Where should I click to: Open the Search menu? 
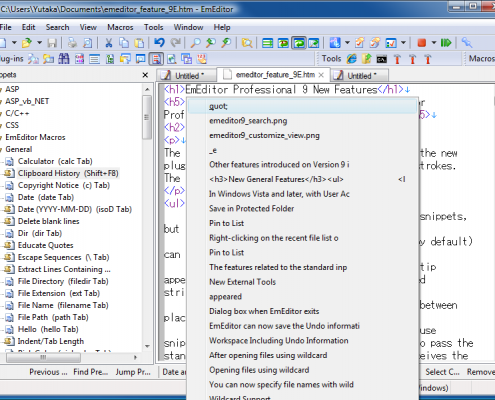point(57,27)
